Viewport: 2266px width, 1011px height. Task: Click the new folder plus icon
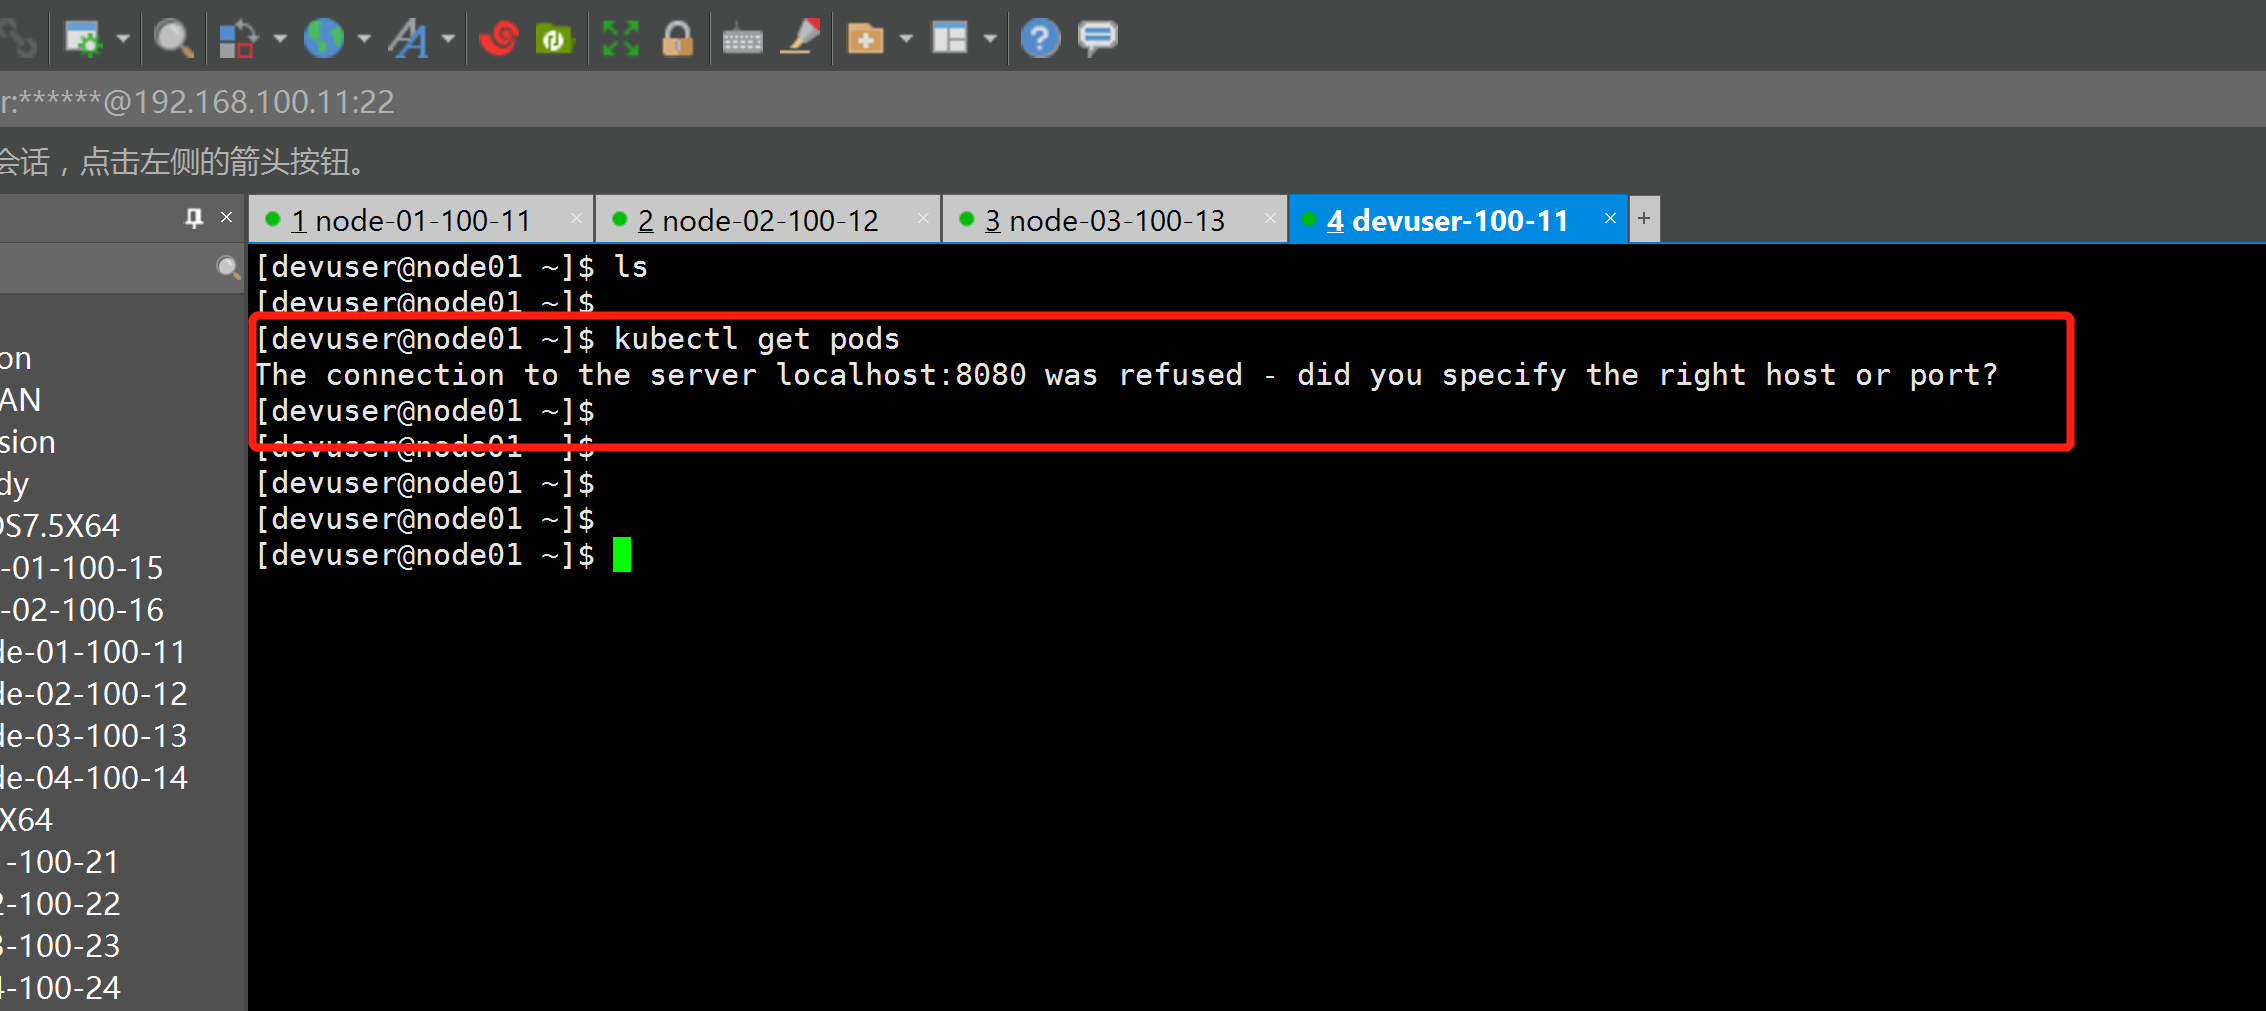pyautogui.click(x=865, y=39)
